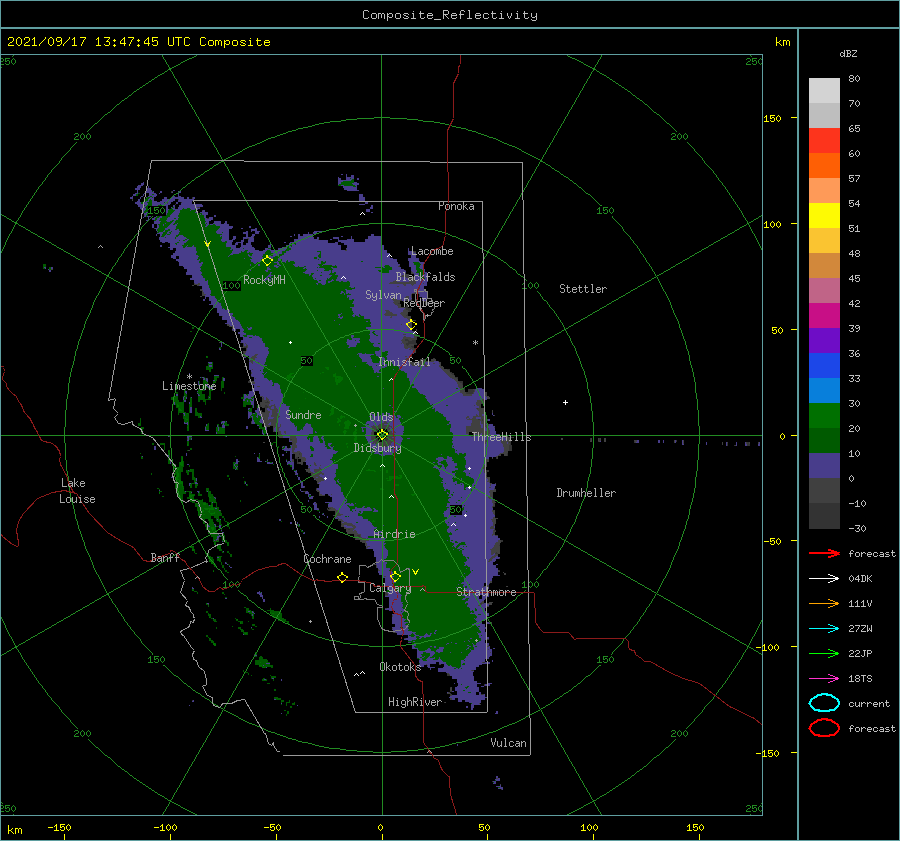Click the cyan current ellipse icon
Viewport: 900px width, 841px height.
point(824,703)
